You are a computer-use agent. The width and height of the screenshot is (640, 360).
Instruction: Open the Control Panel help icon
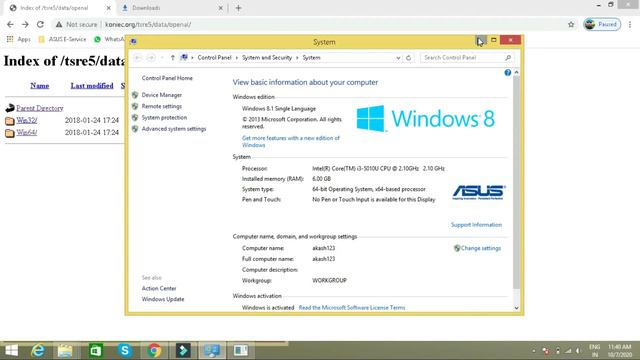[507, 73]
